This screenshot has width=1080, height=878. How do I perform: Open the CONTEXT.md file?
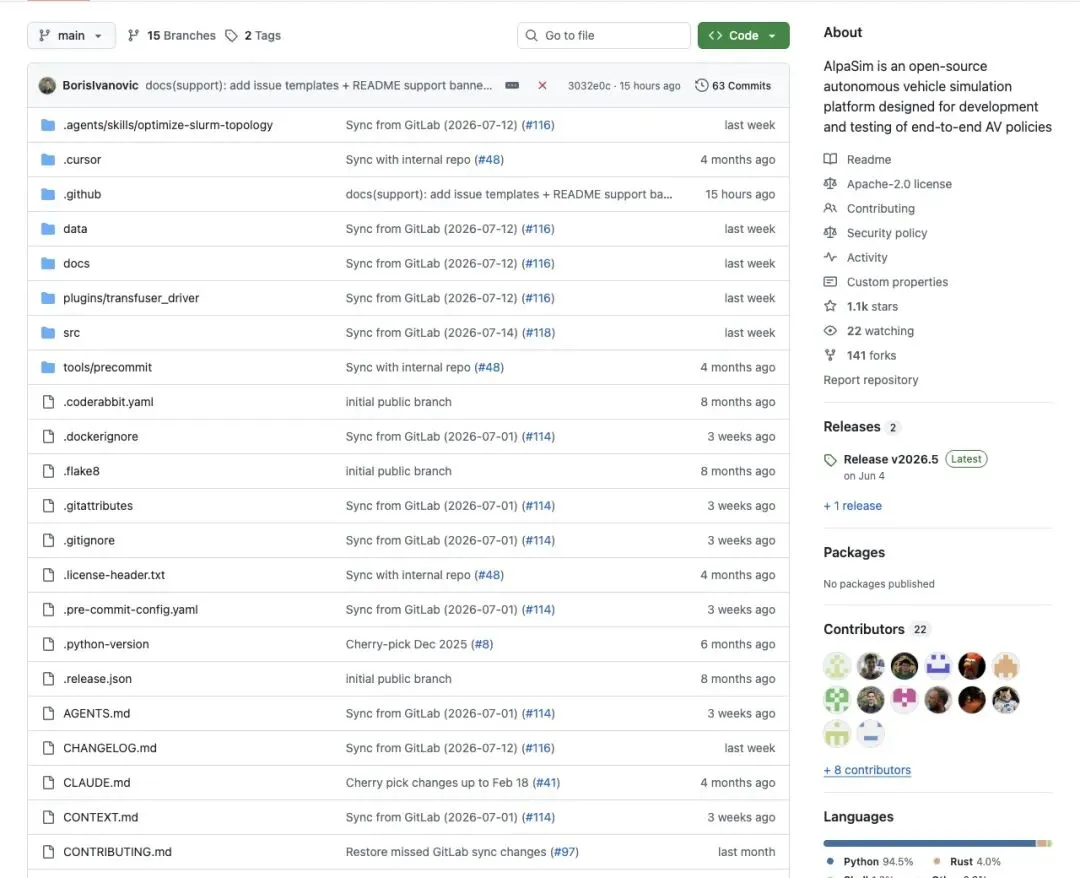click(x=101, y=817)
